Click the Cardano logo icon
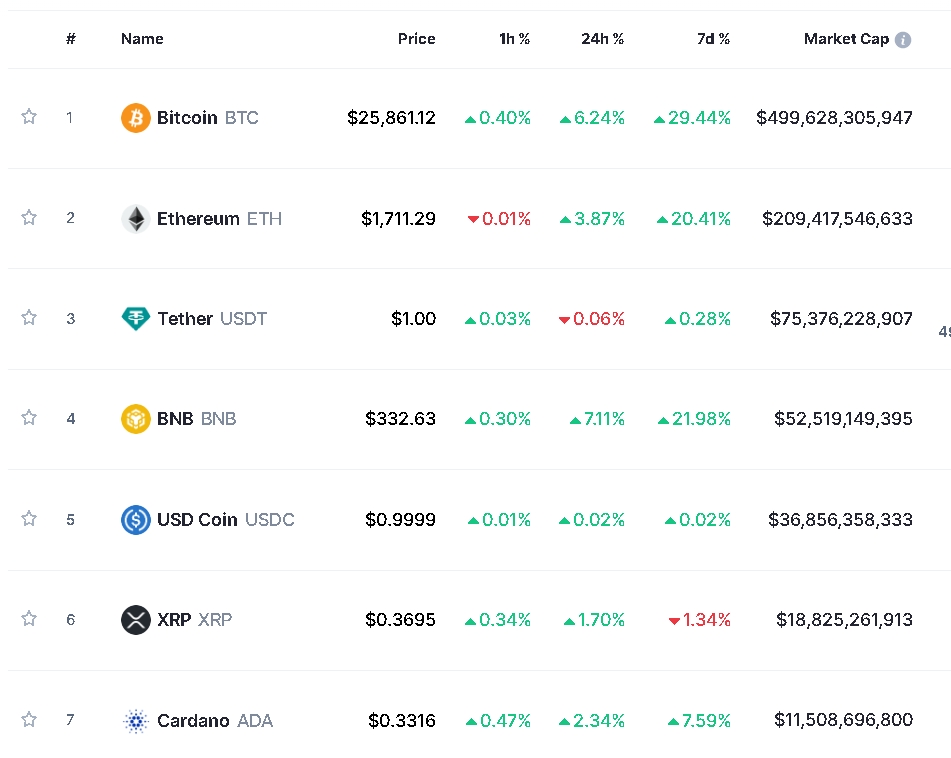The width and height of the screenshot is (951, 758). (135, 721)
